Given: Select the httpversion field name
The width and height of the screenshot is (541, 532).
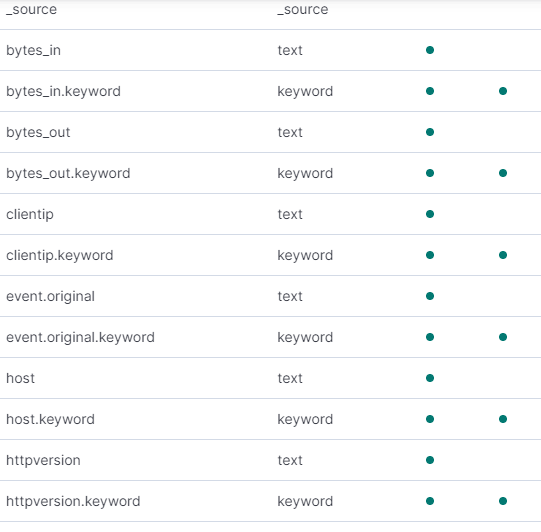Looking at the screenshot, I should 43,460.
